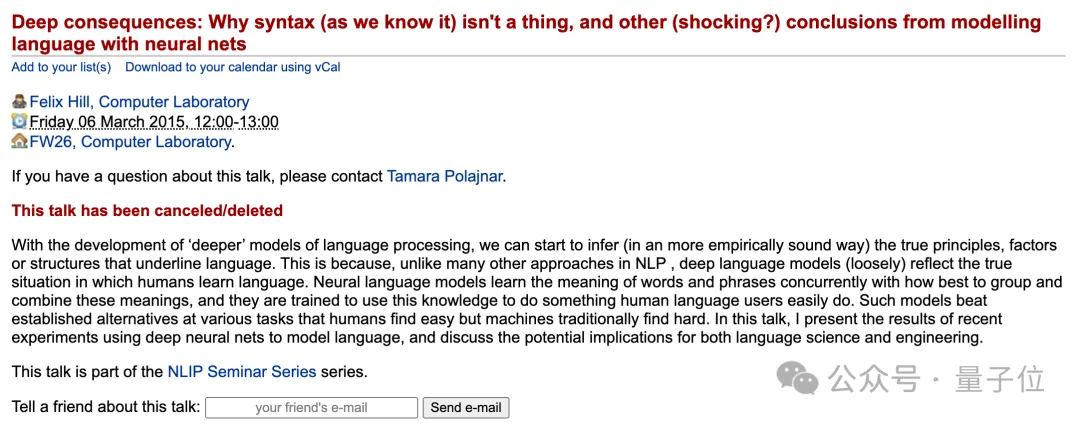Open the 'Add to your list(s)' link
Screen dimensions: 1080x423
(61, 67)
